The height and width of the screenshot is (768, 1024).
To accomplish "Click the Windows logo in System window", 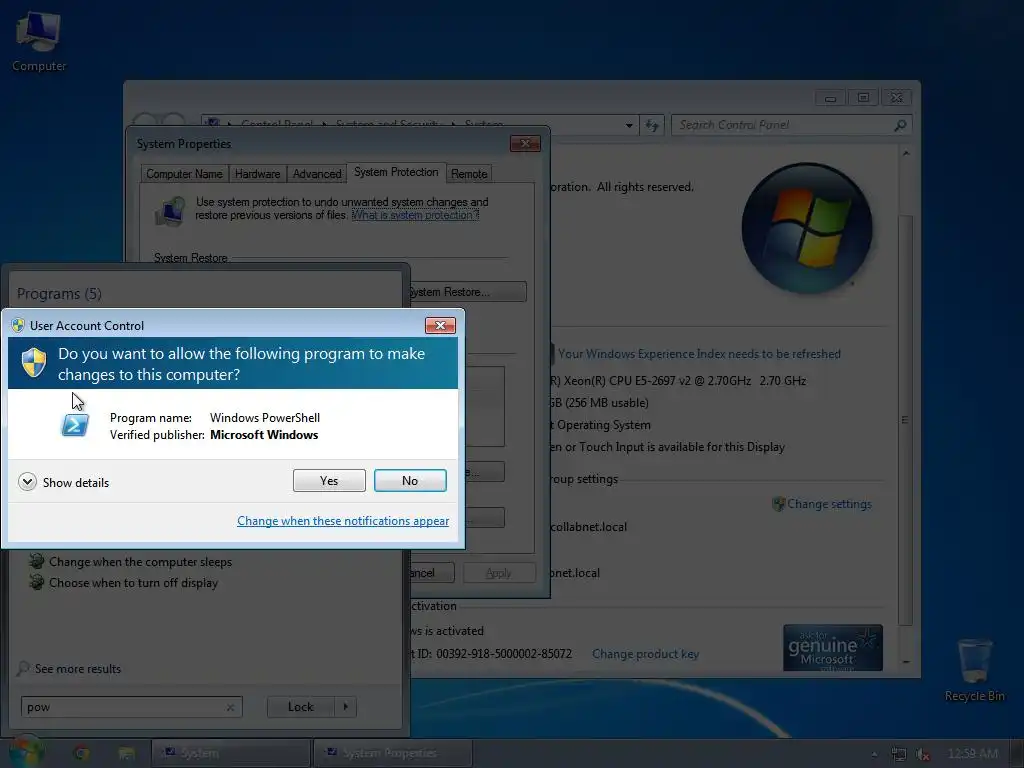I will pos(807,228).
